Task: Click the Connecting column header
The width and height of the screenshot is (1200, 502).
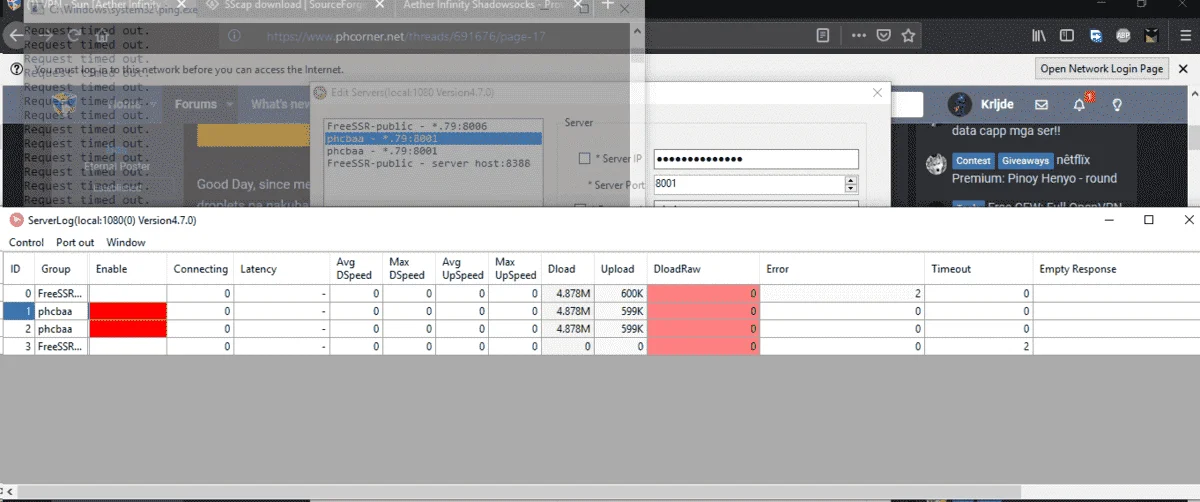Action: coord(201,269)
